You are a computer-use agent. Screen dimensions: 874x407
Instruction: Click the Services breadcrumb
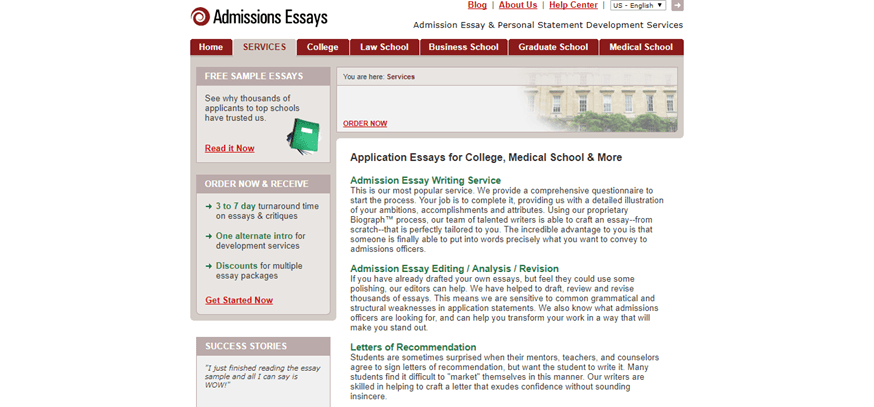click(x=401, y=77)
